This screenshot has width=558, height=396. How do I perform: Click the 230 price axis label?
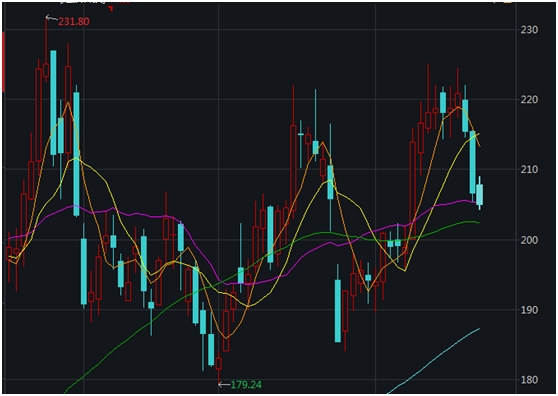529,30
